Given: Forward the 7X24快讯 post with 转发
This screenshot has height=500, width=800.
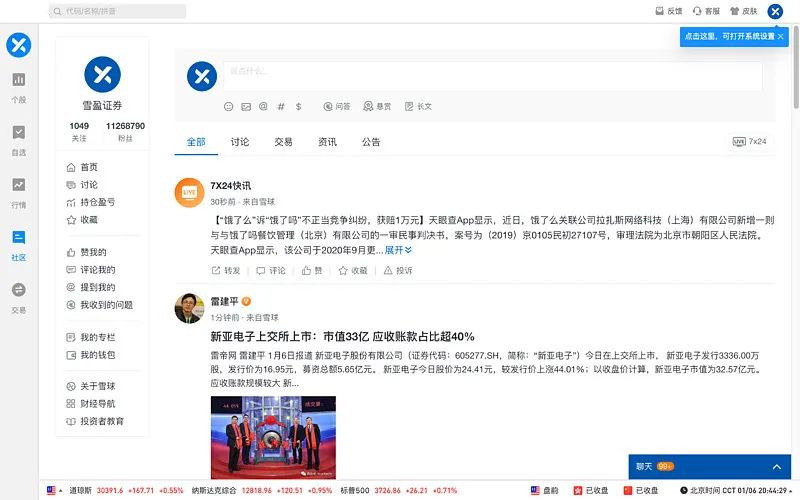Looking at the screenshot, I should click(x=226, y=270).
